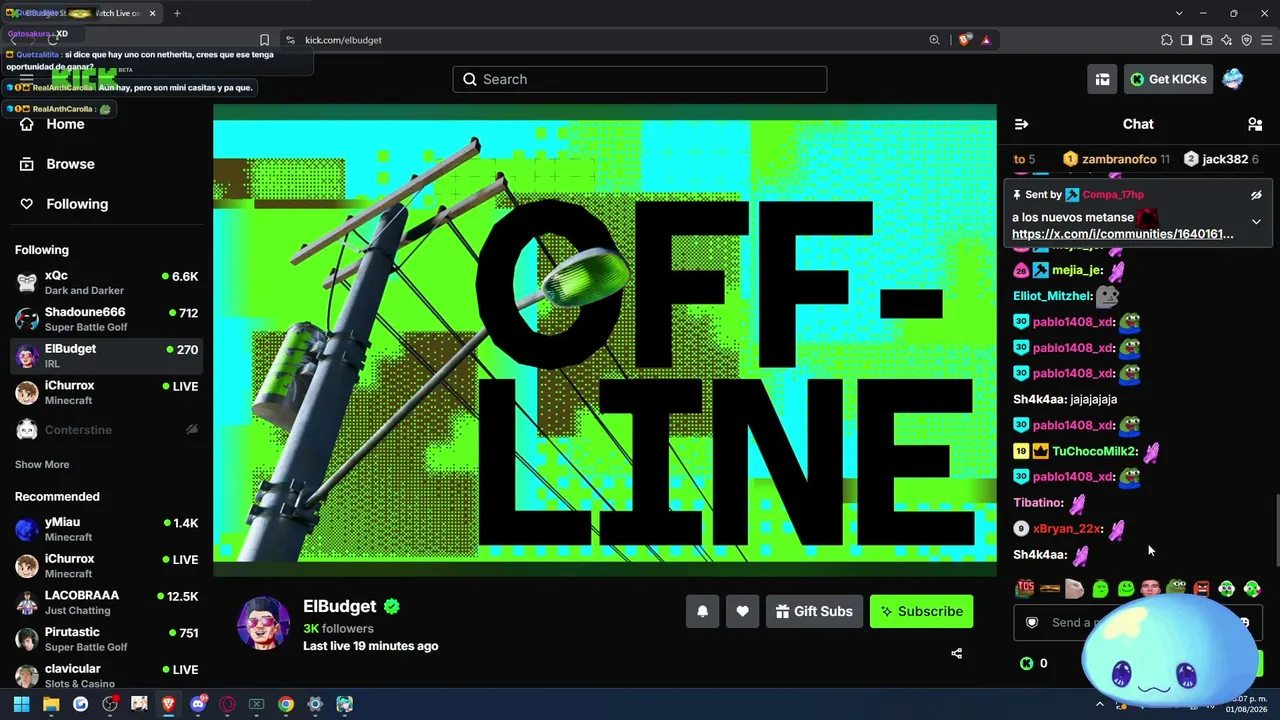This screenshot has height=720, width=1280.
Task: Click the angry red face emote
Action: [1201, 589]
